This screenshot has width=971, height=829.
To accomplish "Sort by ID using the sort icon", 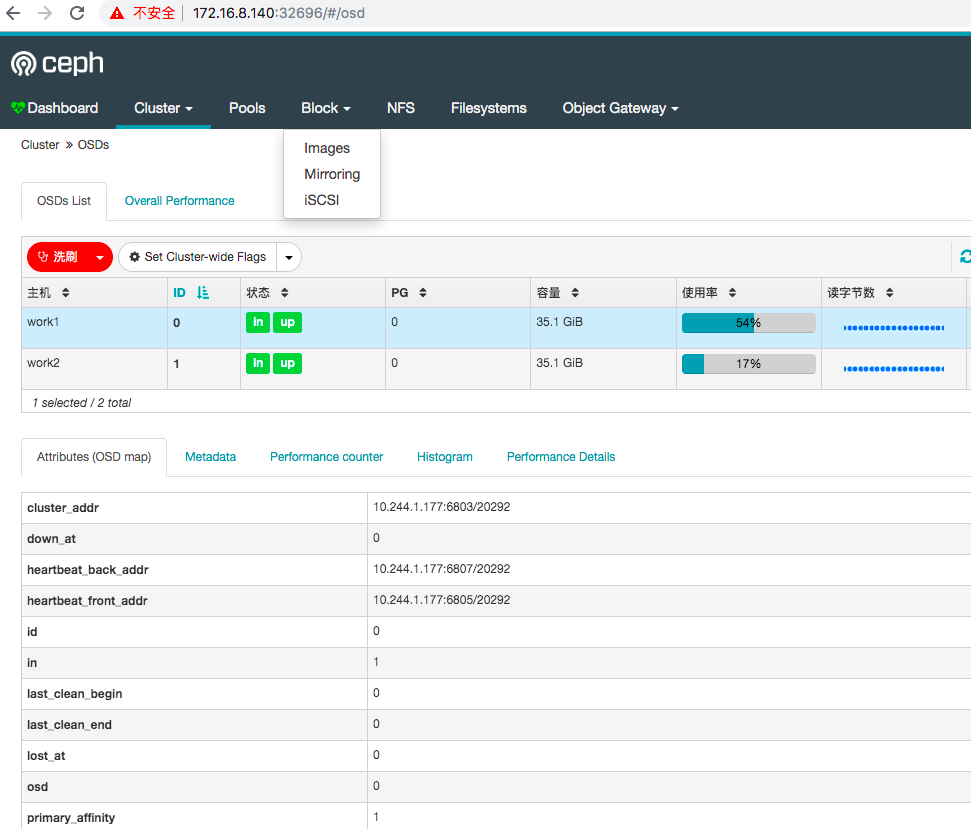I will coord(202,293).
